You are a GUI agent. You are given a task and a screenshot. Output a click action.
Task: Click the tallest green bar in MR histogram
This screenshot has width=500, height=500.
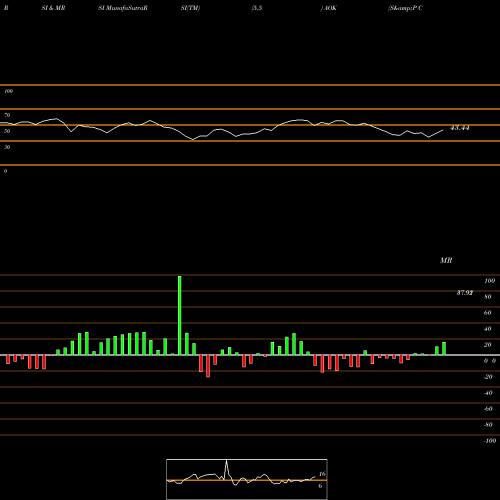pos(180,315)
